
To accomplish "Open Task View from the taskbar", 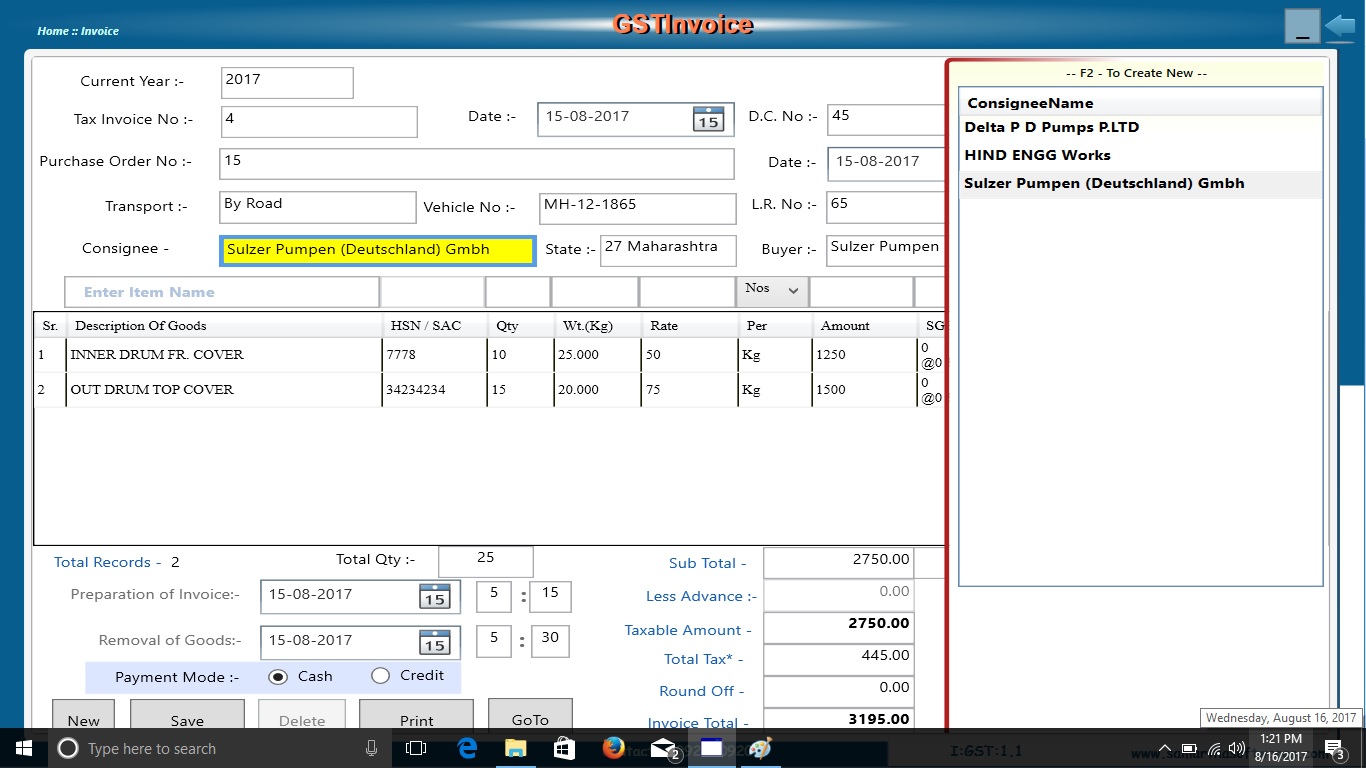I will [416, 748].
